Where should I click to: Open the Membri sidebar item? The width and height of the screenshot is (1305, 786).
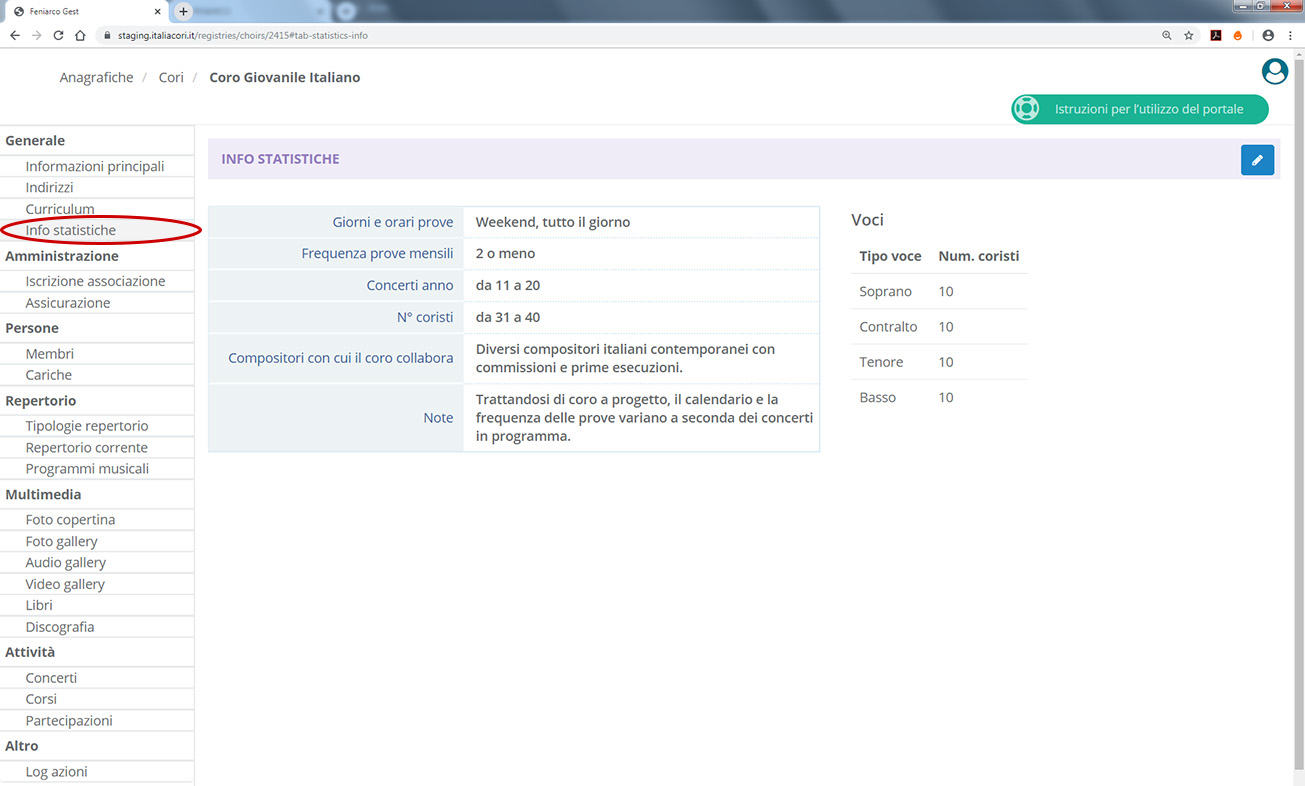[50, 354]
